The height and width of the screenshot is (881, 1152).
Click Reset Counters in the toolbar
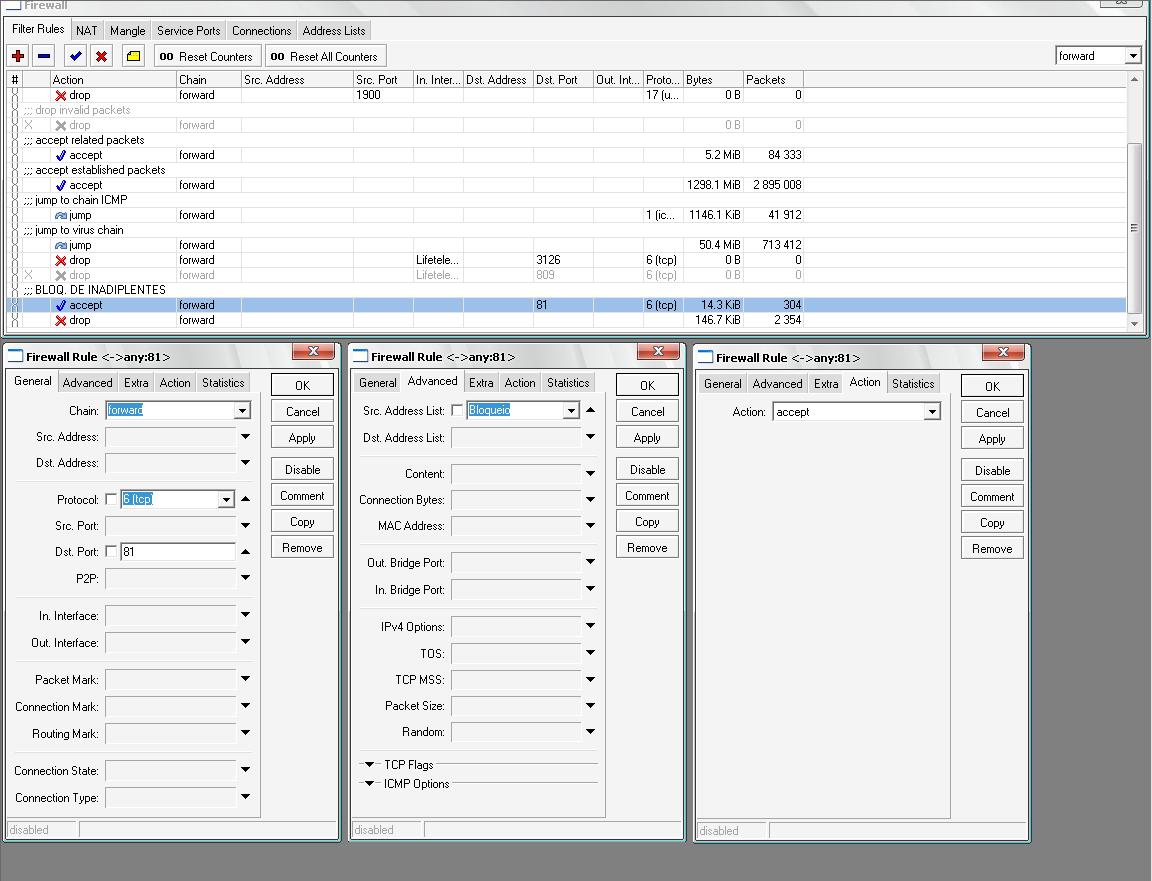click(x=207, y=56)
